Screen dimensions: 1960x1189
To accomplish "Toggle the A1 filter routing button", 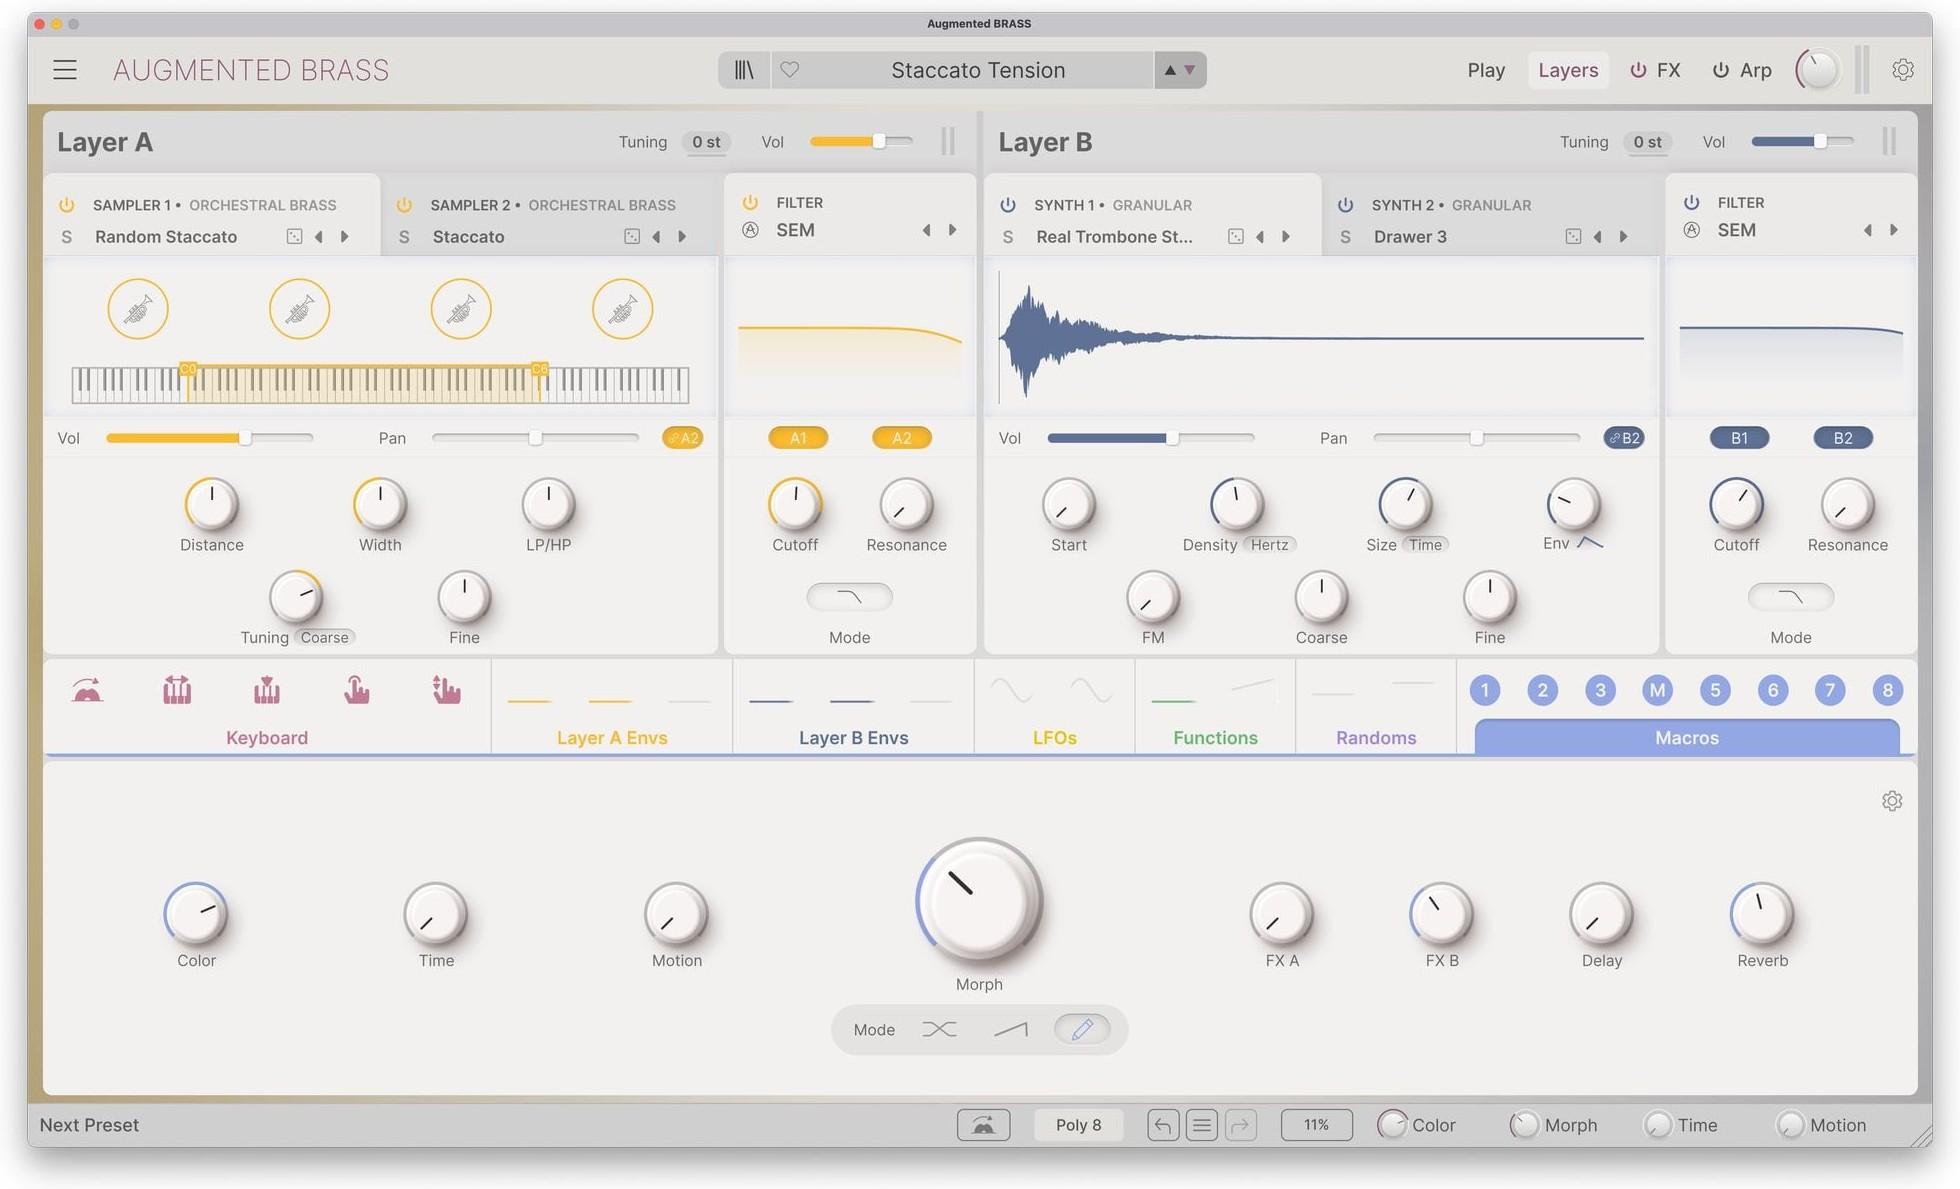I will [x=797, y=437].
